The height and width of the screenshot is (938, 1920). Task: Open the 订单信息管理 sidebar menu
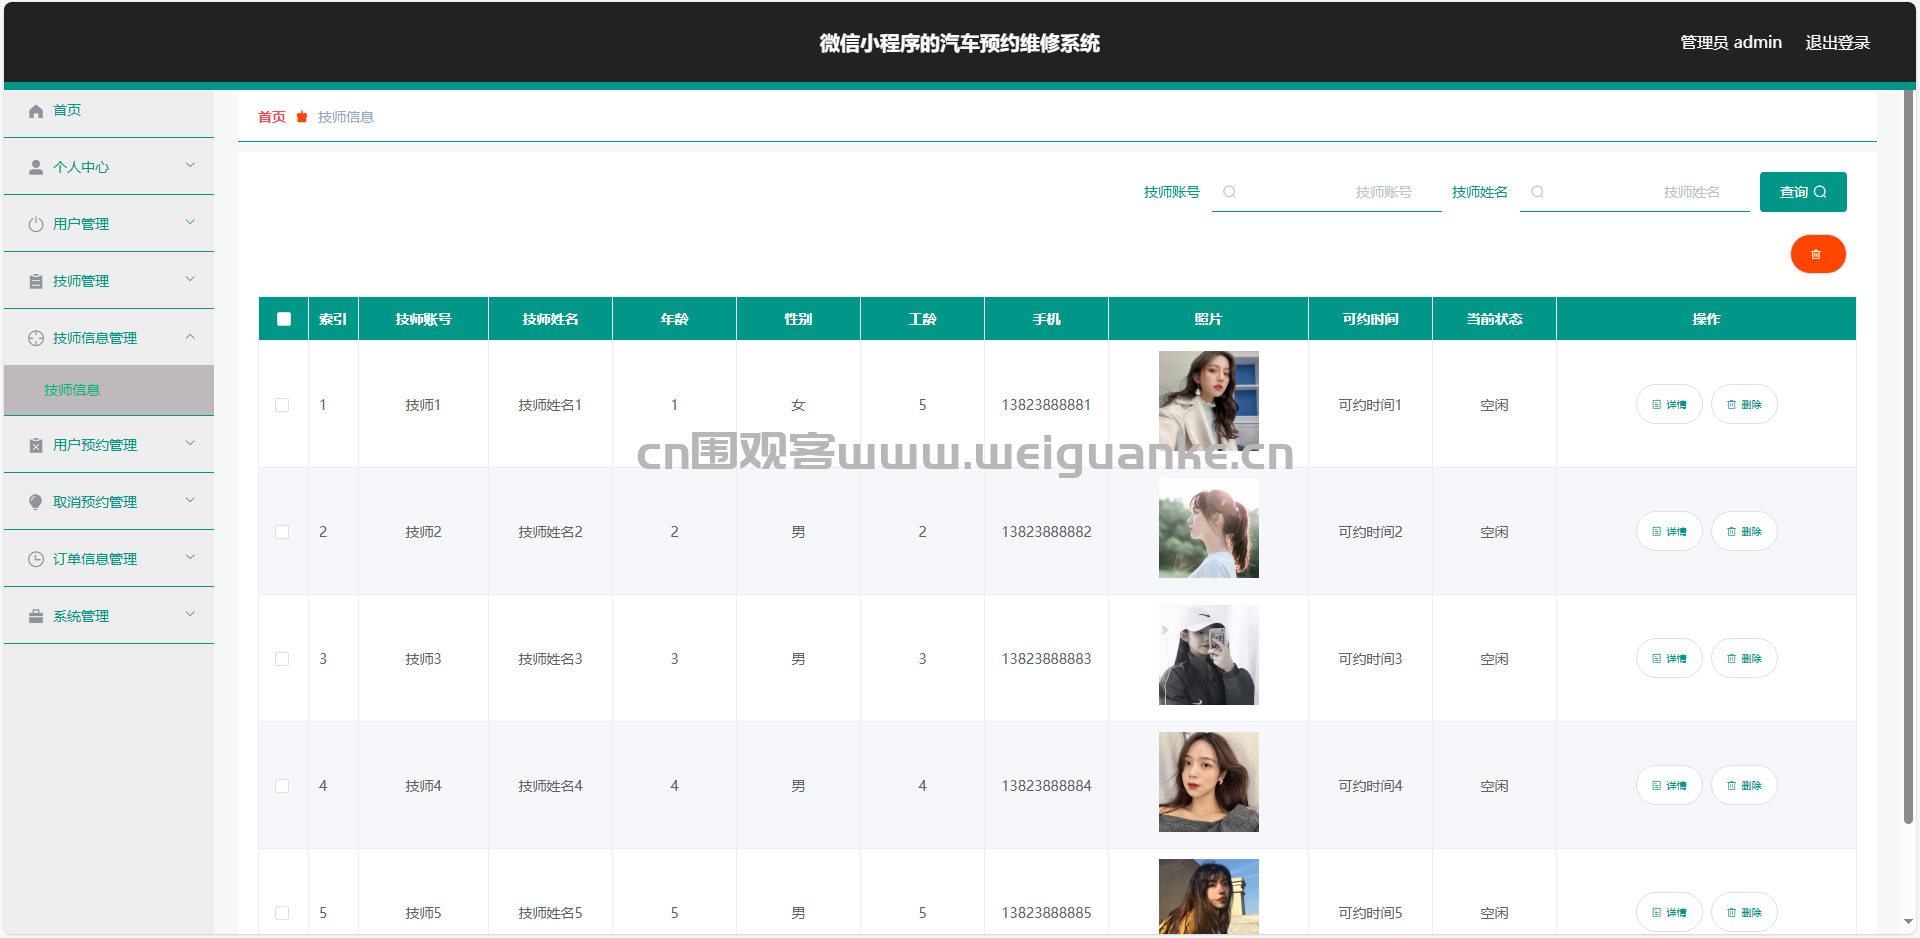pos(109,559)
